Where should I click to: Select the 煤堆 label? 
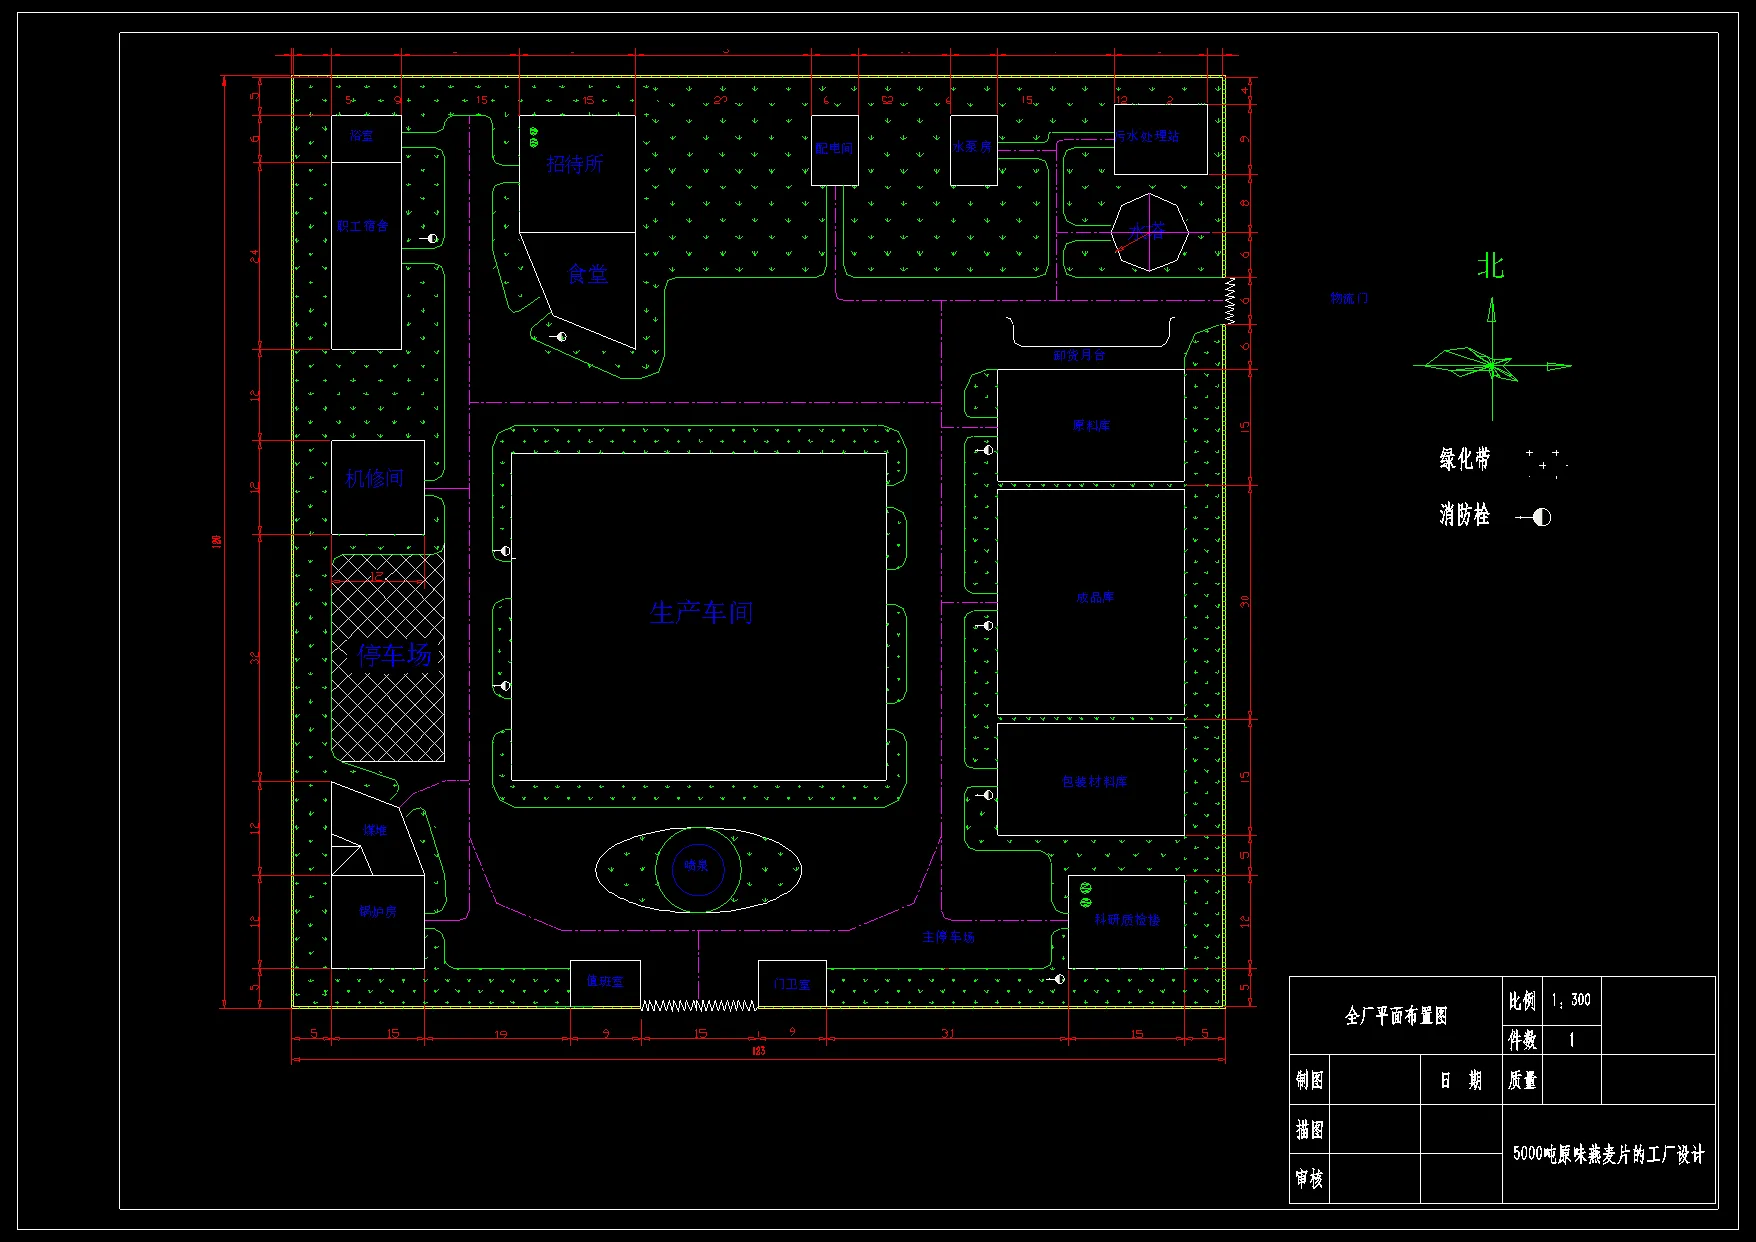point(374,830)
